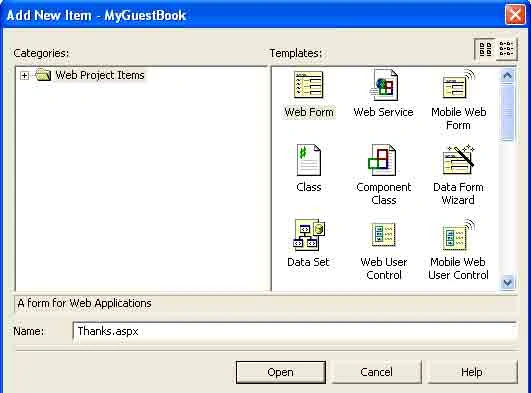Click the templates scrollbar down arrow
Screen dimensions: 531x393
(x=507, y=282)
